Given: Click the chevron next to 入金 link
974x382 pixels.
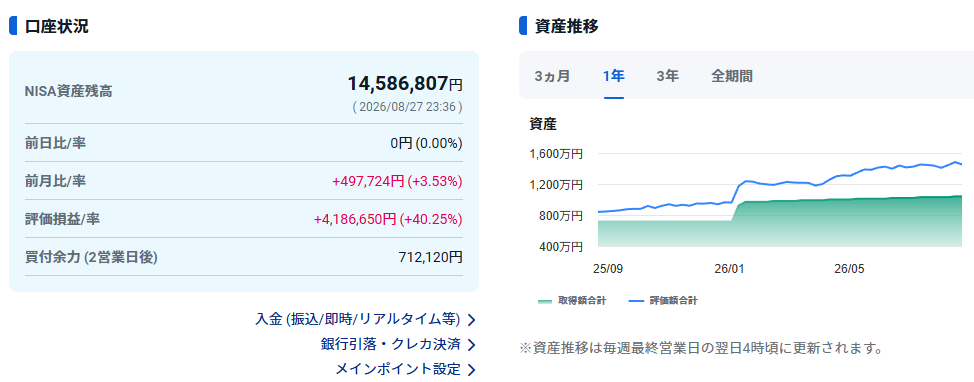Looking at the screenshot, I should (471, 320).
